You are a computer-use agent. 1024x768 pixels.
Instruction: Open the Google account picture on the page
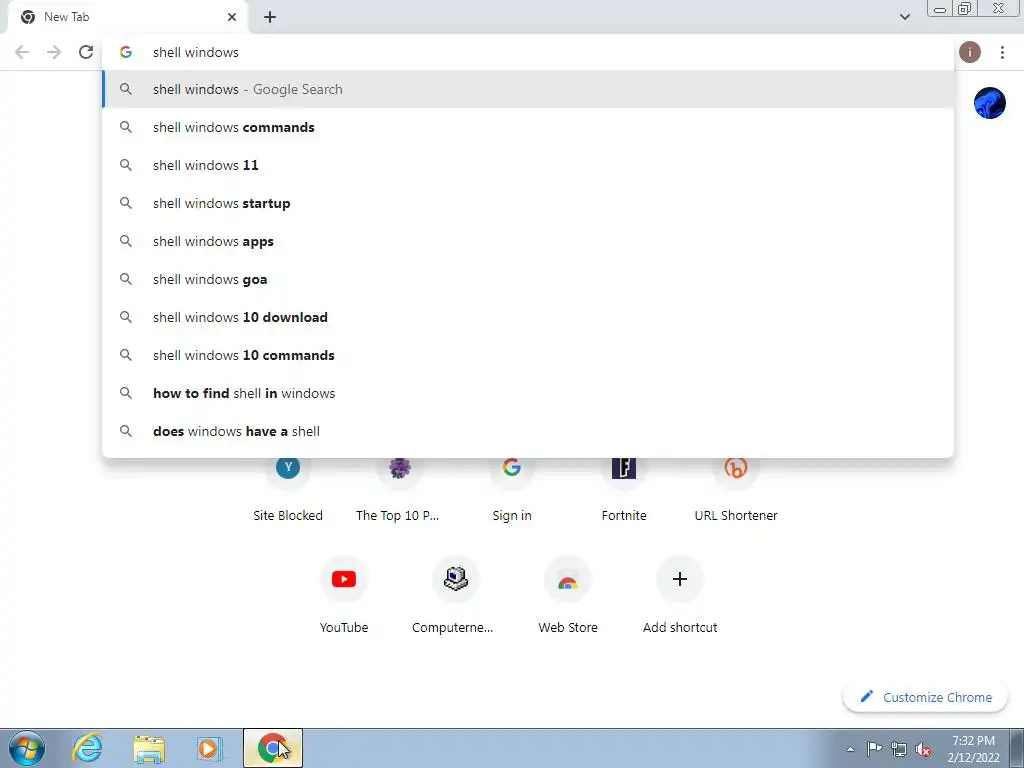989,103
